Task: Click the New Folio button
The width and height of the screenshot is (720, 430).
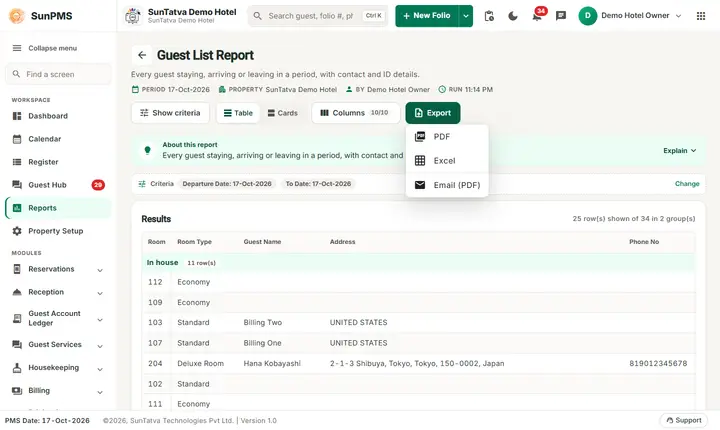Action: [427, 16]
